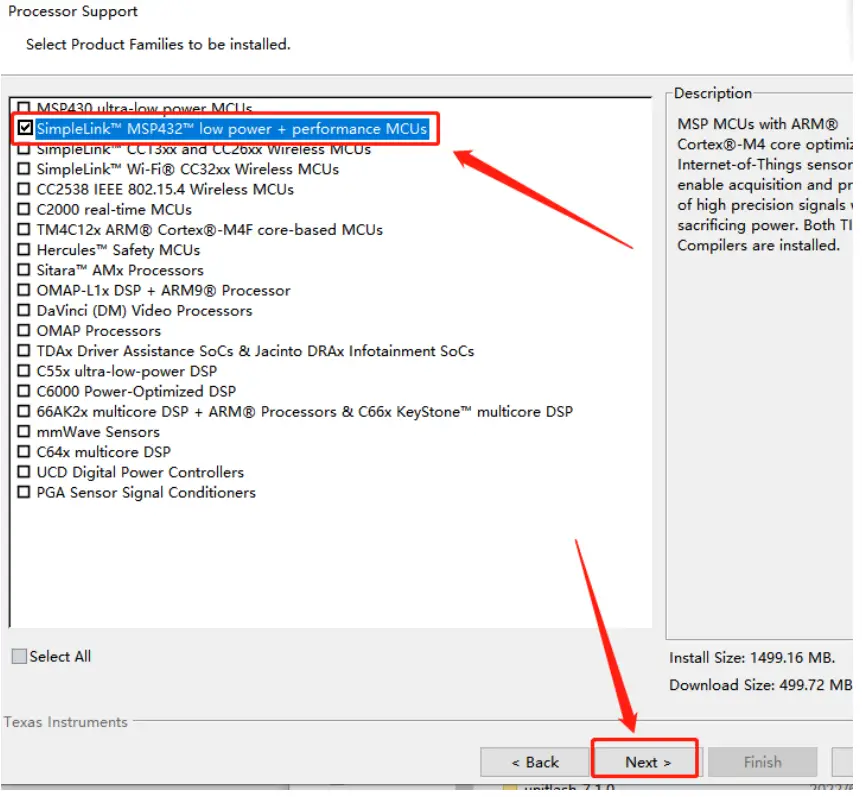Tick C64x multicore DSP checkbox

point(24,452)
